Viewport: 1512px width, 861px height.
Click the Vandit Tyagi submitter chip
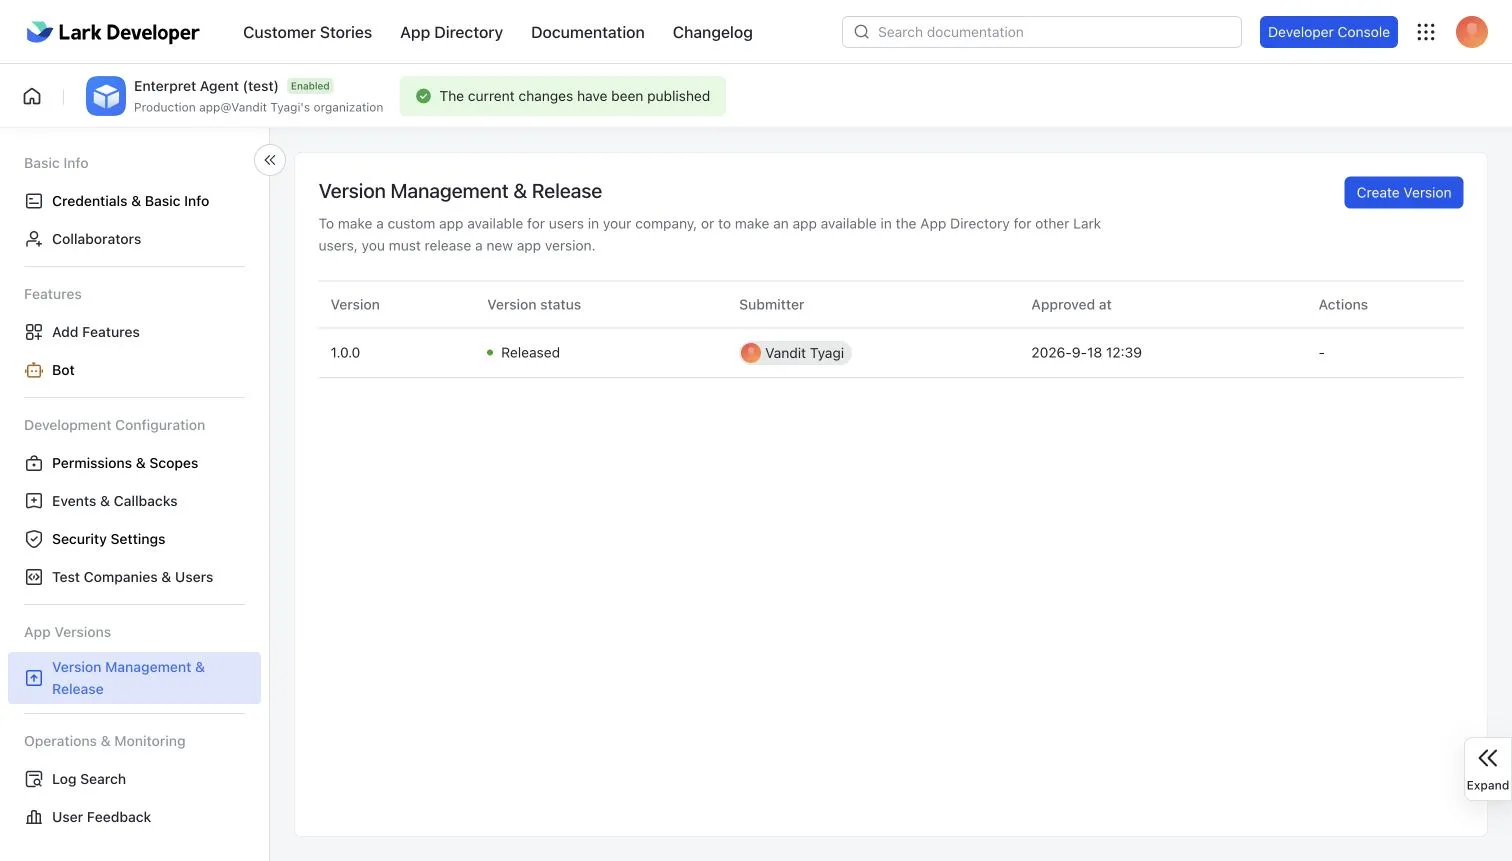click(x=795, y=353)
